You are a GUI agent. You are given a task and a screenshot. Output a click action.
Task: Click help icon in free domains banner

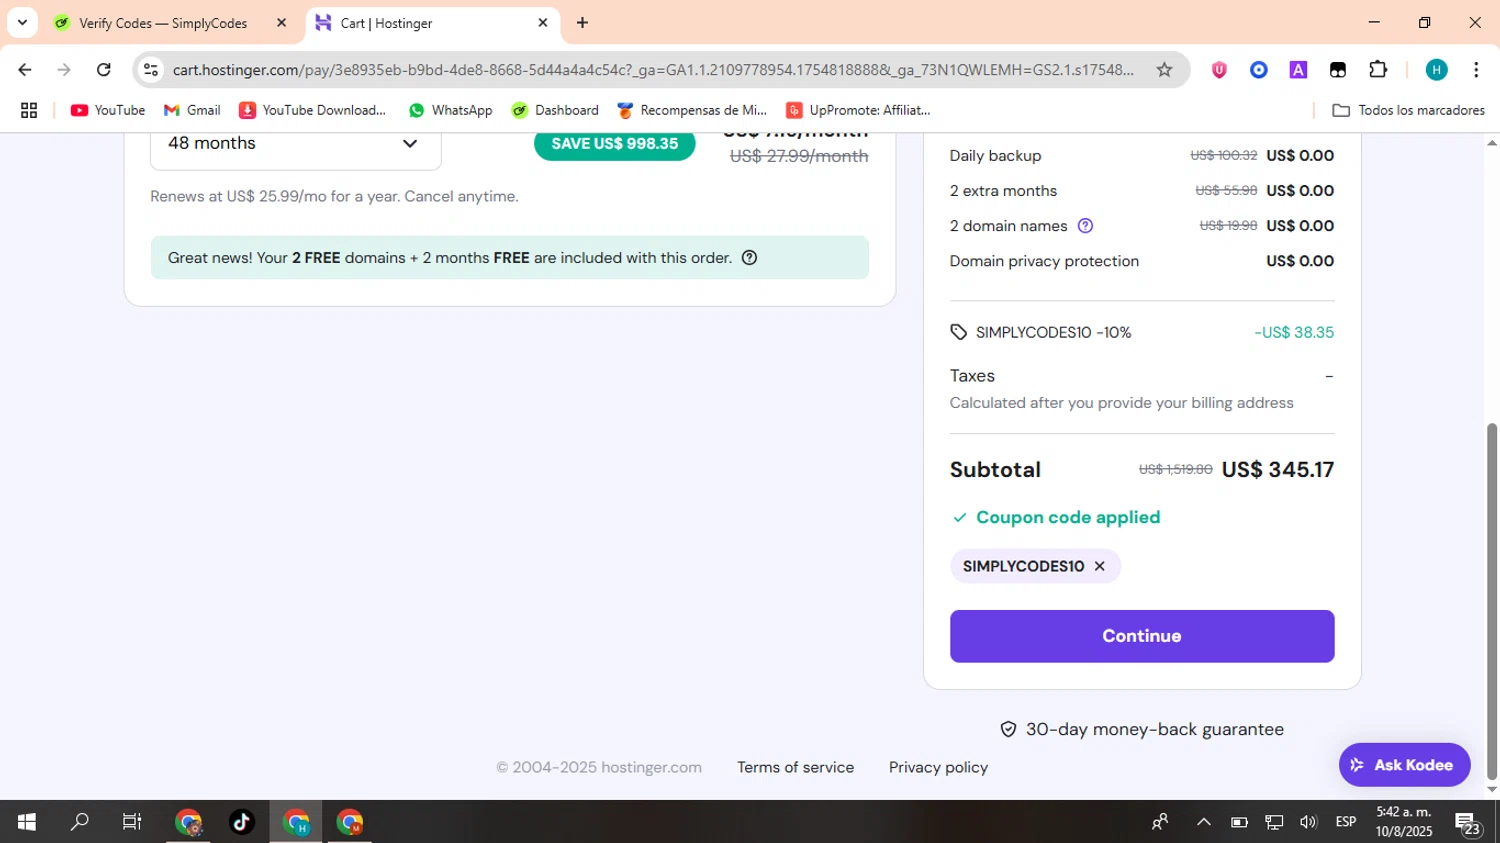pyautogui.click(x=749, y=258)
